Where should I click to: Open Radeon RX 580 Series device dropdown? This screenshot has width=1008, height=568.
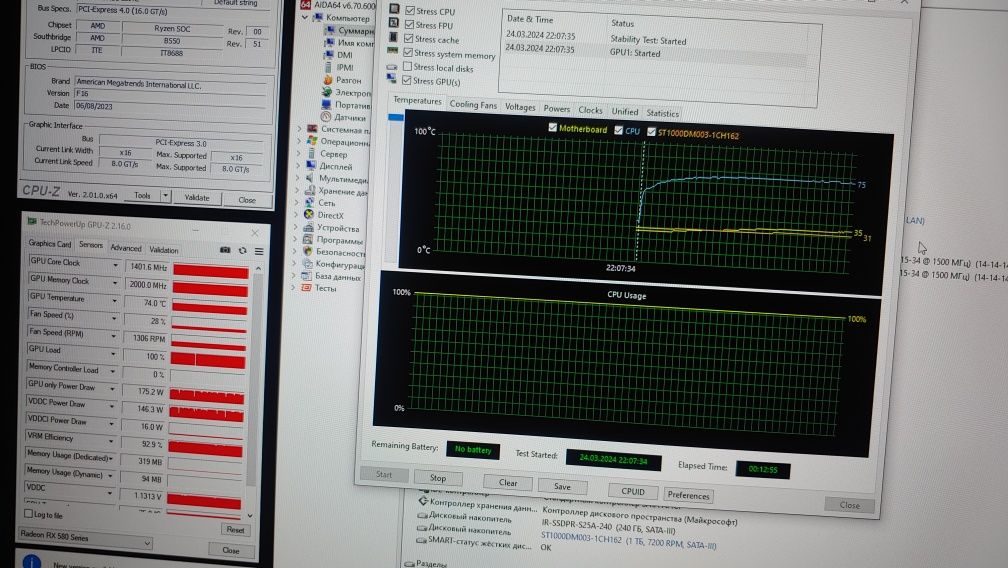pyautogui.click(x=147, y=544)
